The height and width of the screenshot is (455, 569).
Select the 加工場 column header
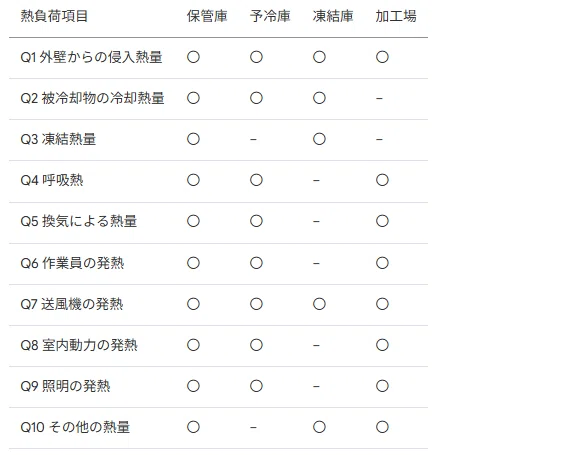click(396, 16)
